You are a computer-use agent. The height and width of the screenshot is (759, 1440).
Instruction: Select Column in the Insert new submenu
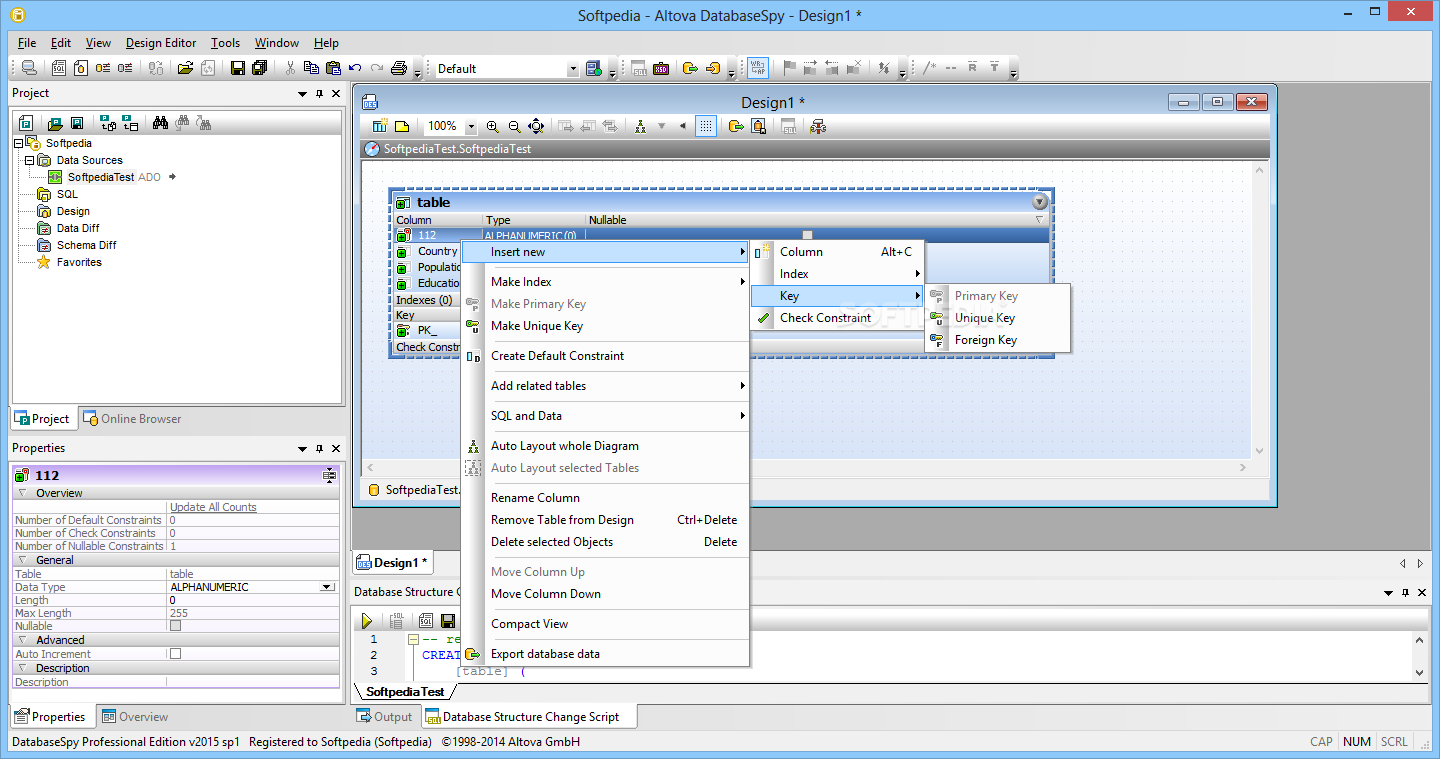(x=838, y=252)
